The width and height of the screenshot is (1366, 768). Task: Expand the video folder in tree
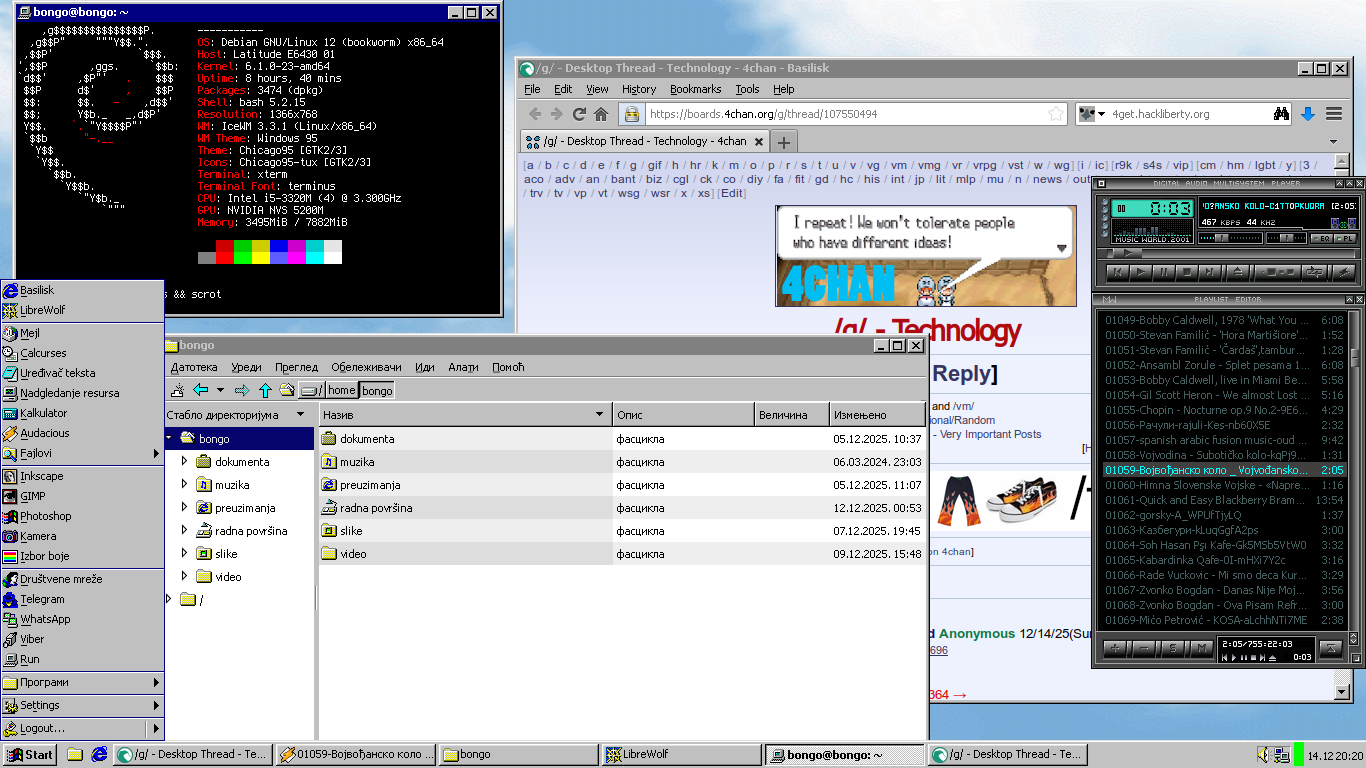click(184, 577)
